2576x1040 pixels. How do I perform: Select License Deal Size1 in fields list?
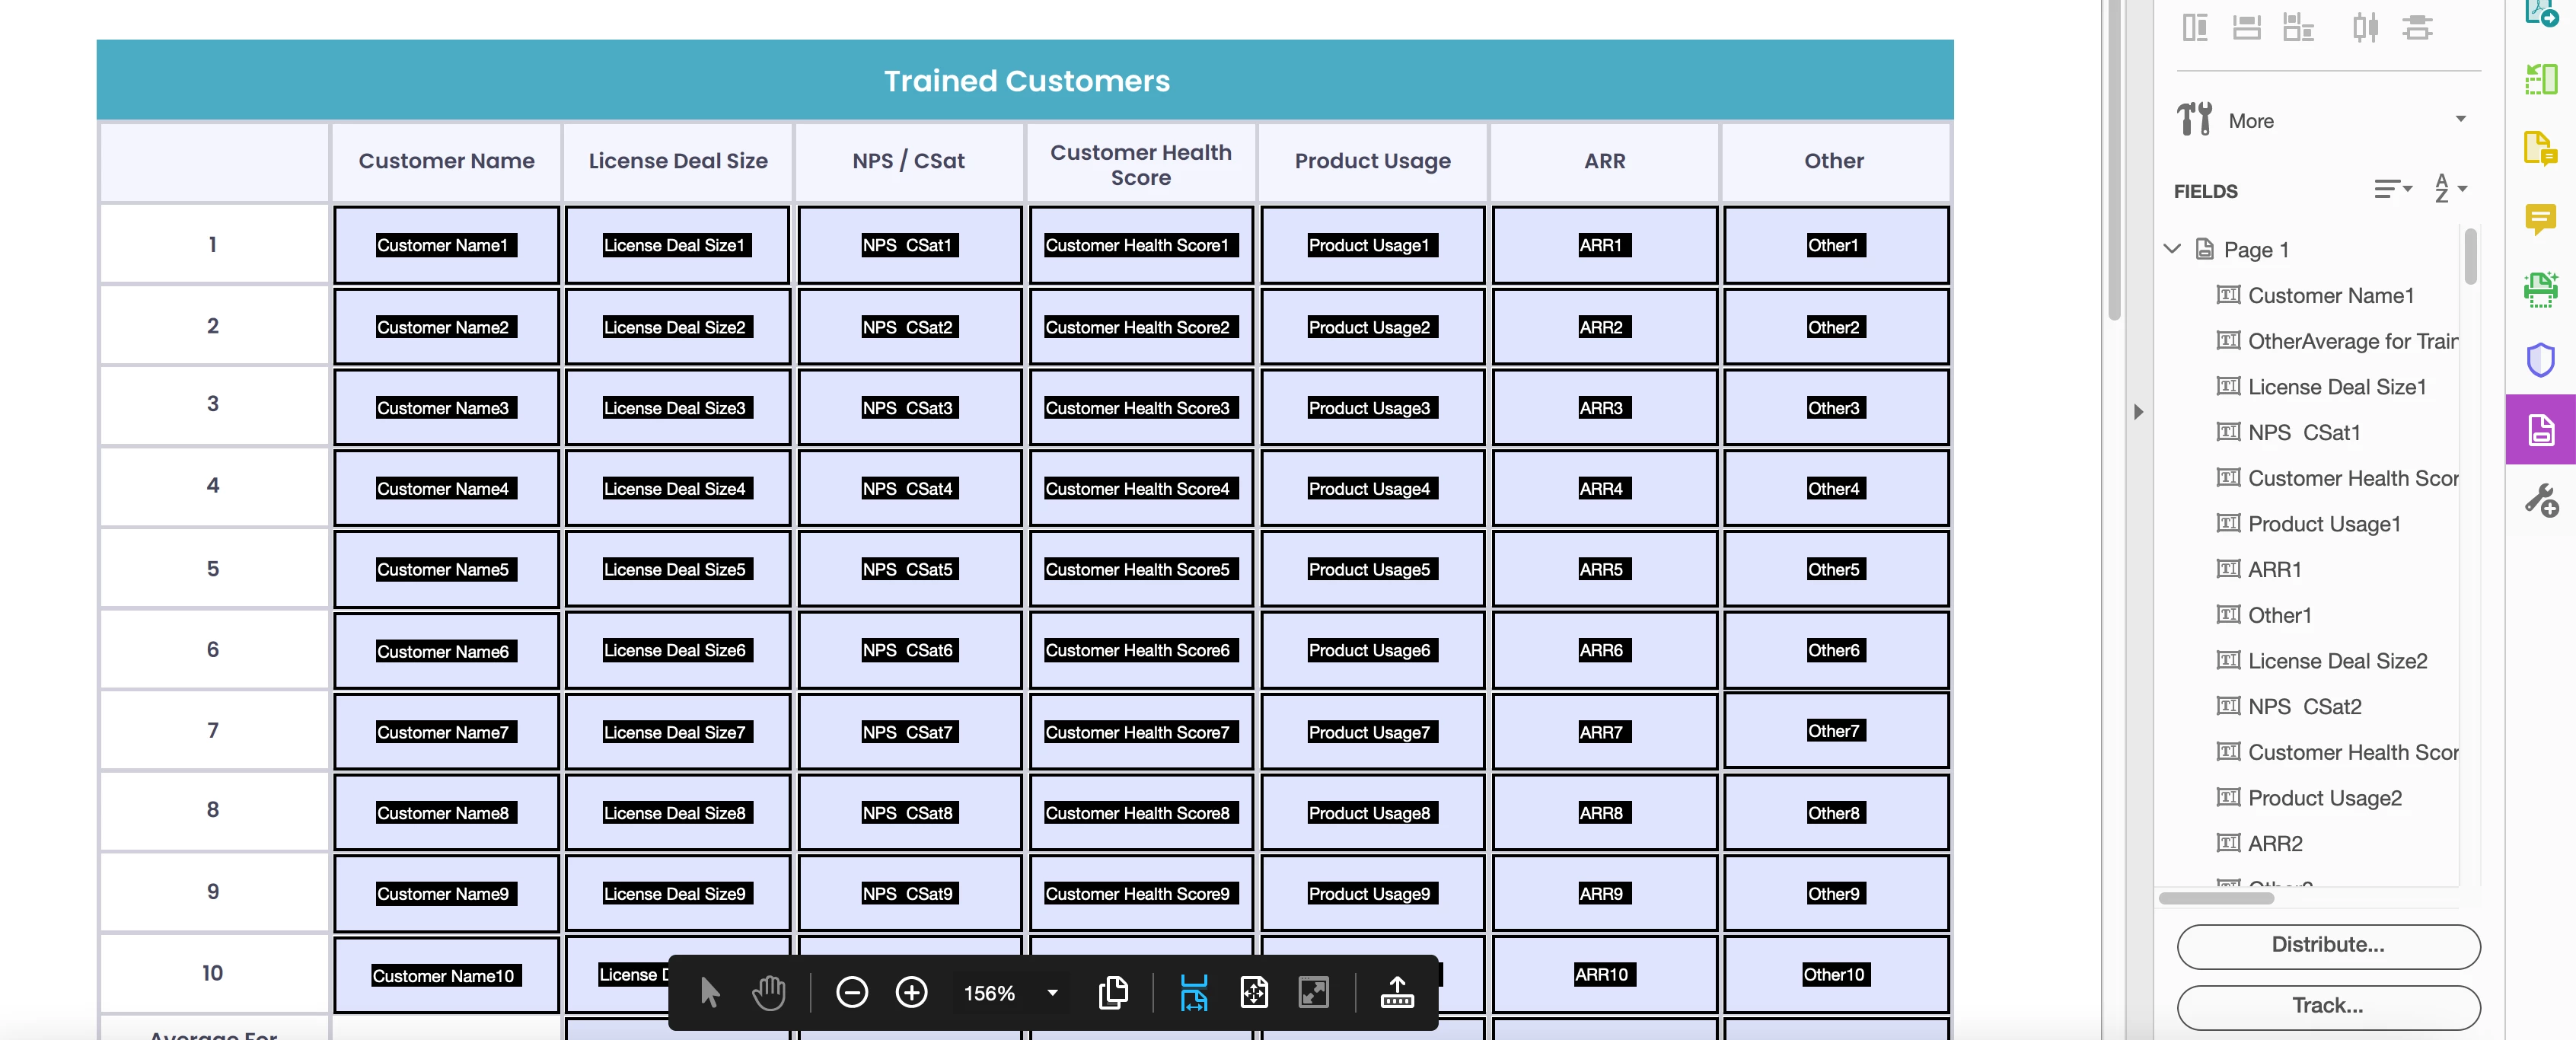[x=2336, y=387]
